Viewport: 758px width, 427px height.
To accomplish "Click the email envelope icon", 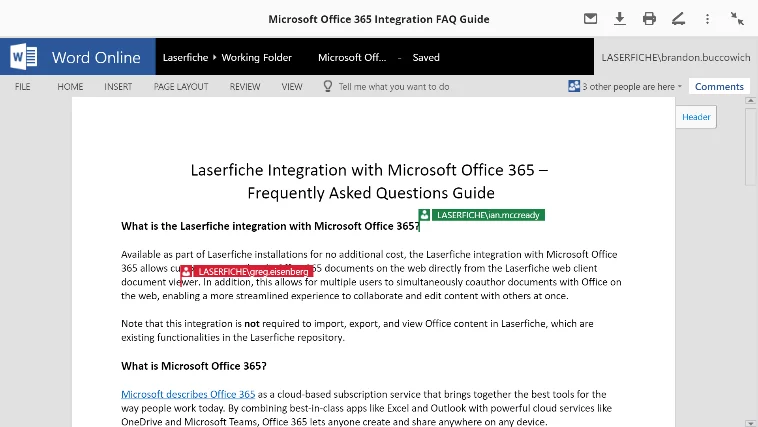I will [x=590, y=19].
